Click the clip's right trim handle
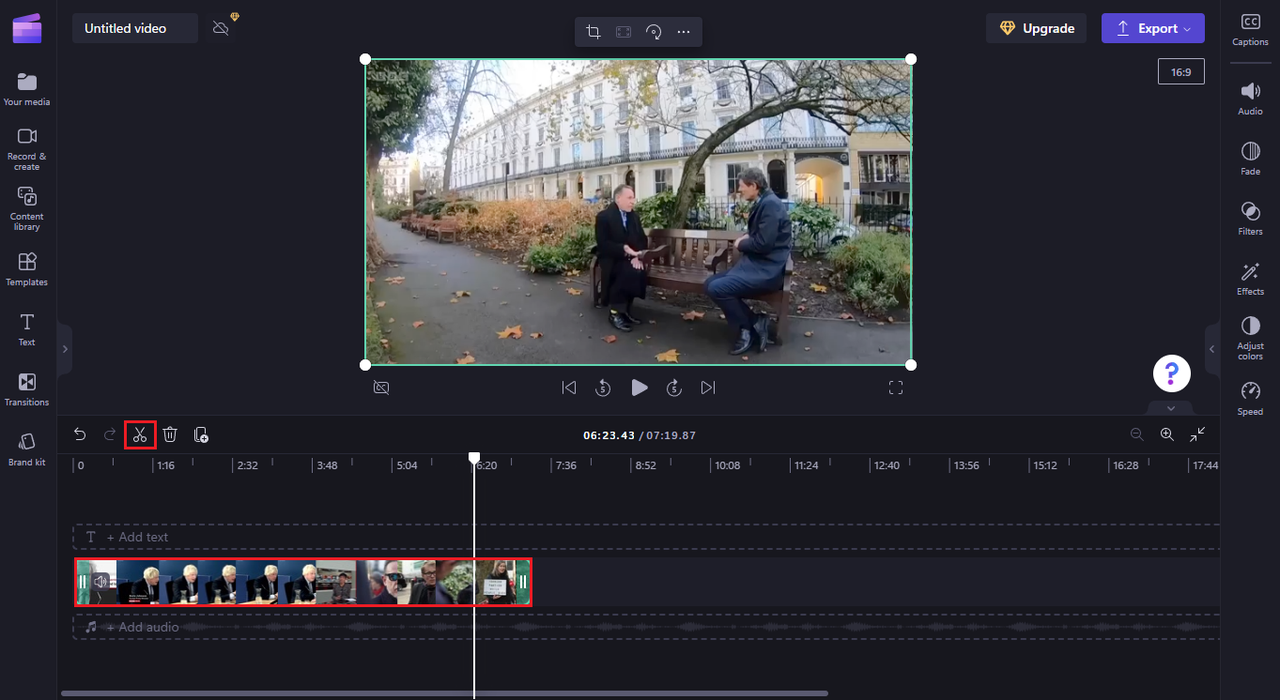The height and width of the screenshot is (700, 1280). pos(522,582)
